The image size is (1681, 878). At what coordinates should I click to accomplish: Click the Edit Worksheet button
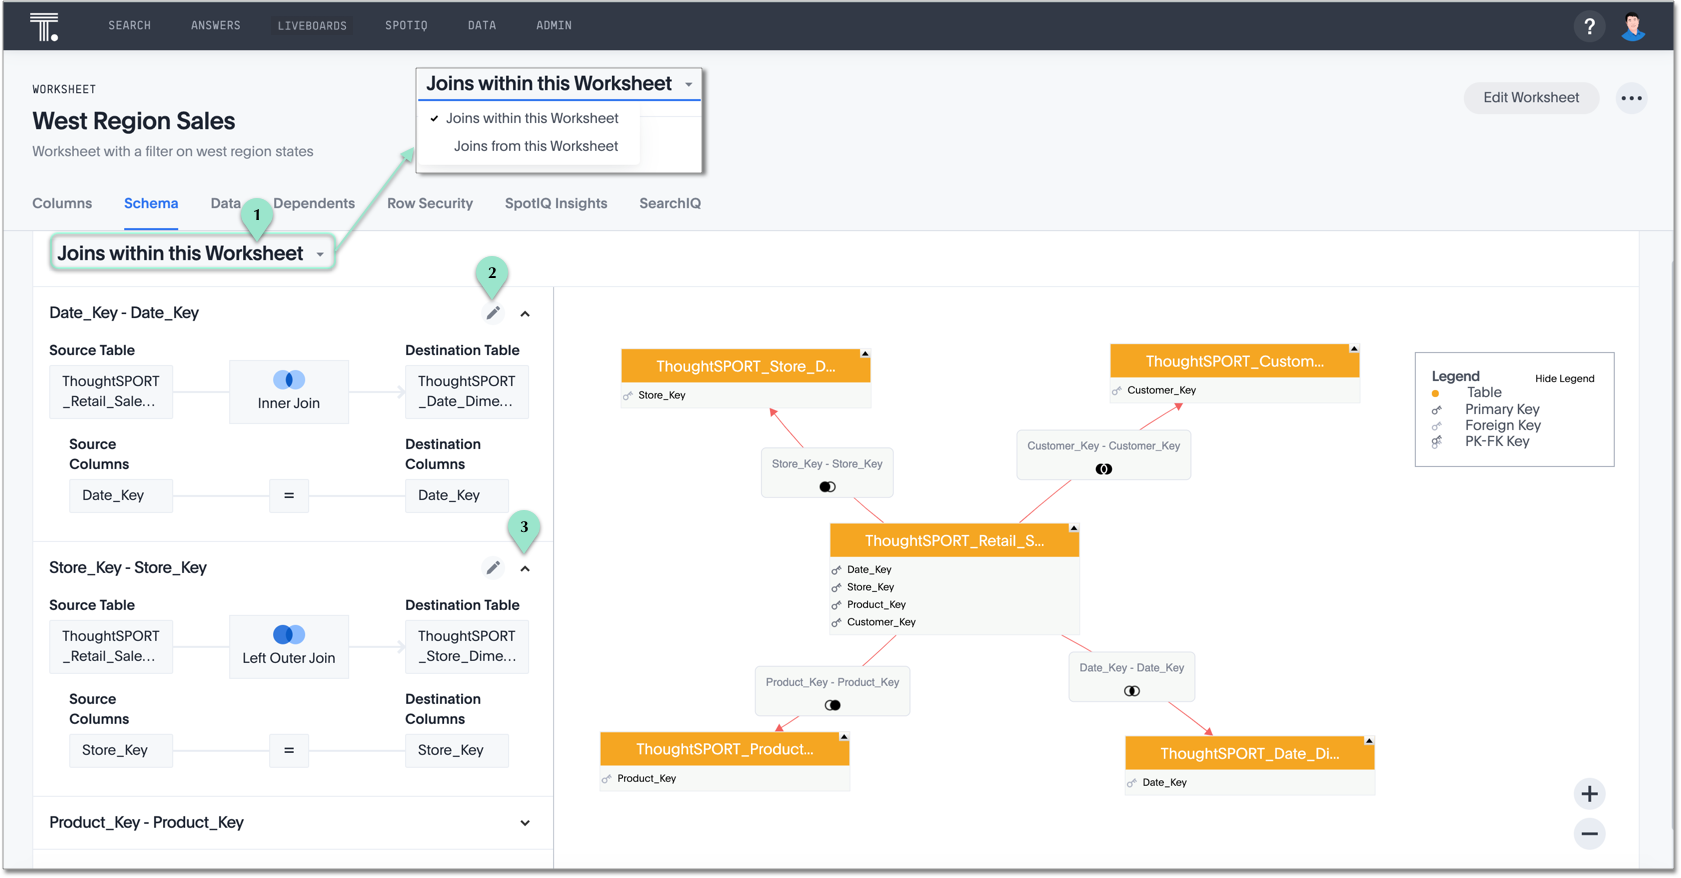tap(1530, 98)
